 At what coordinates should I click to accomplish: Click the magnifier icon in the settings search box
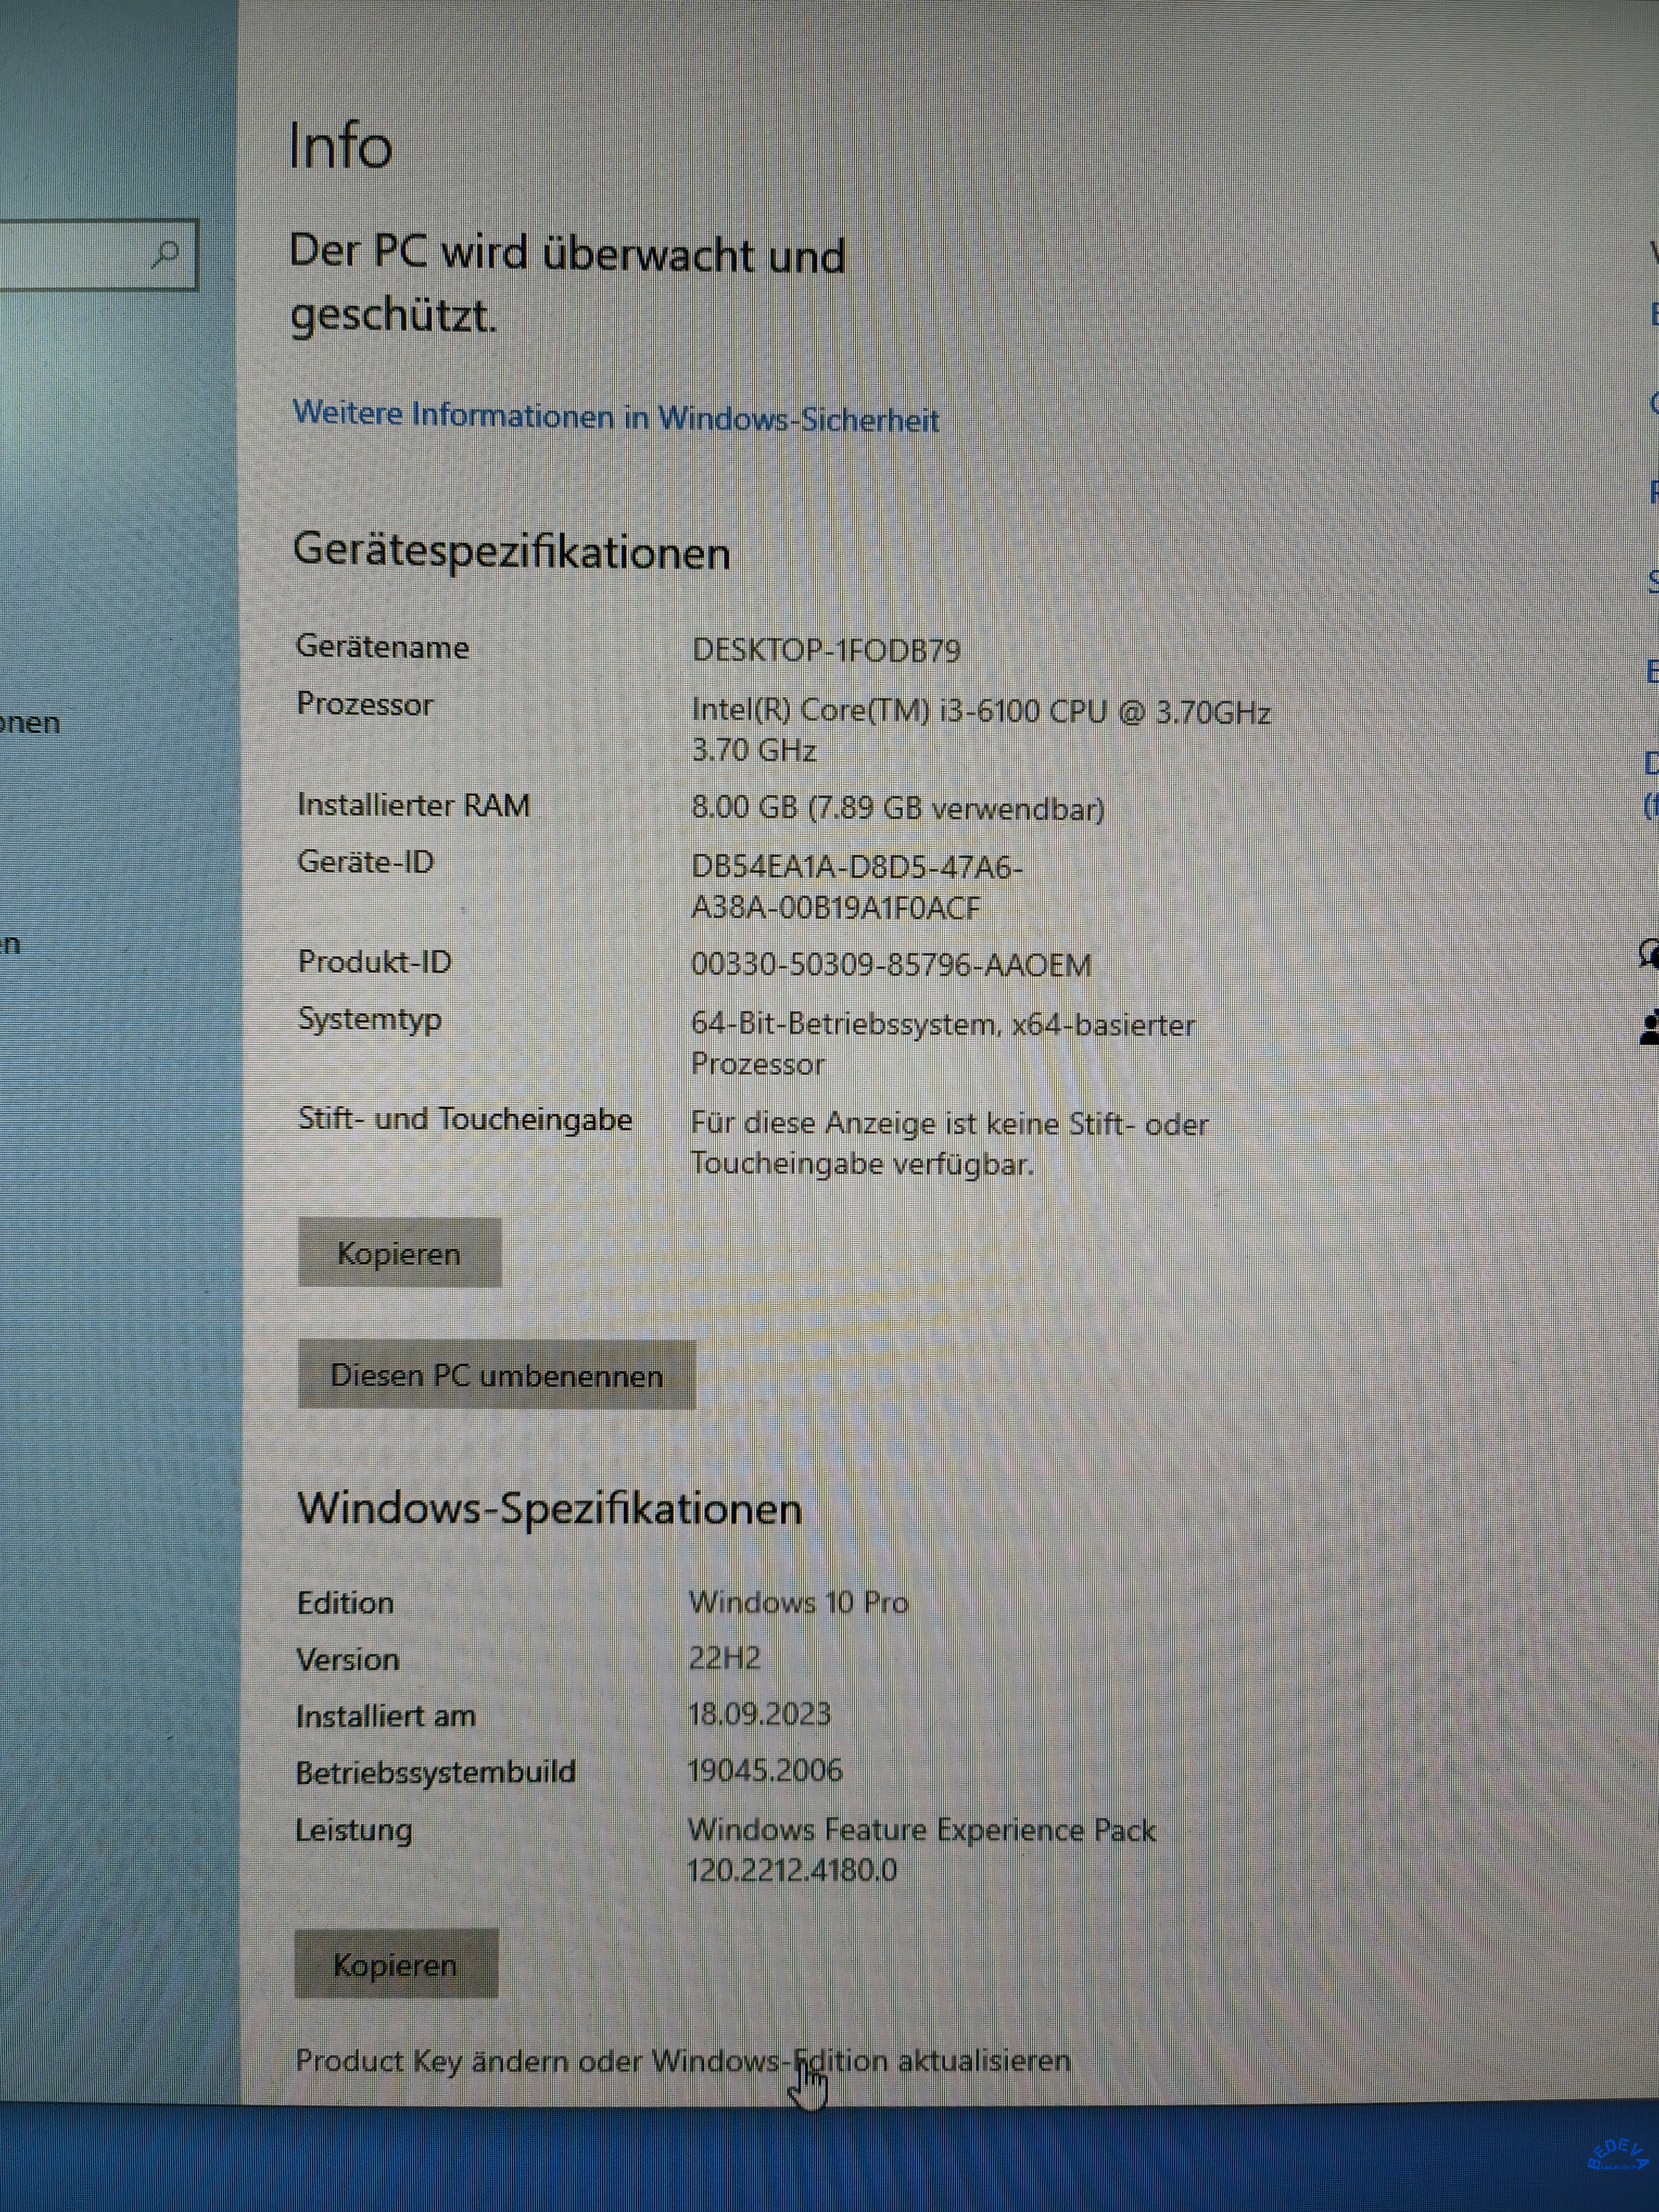[165, 254]
